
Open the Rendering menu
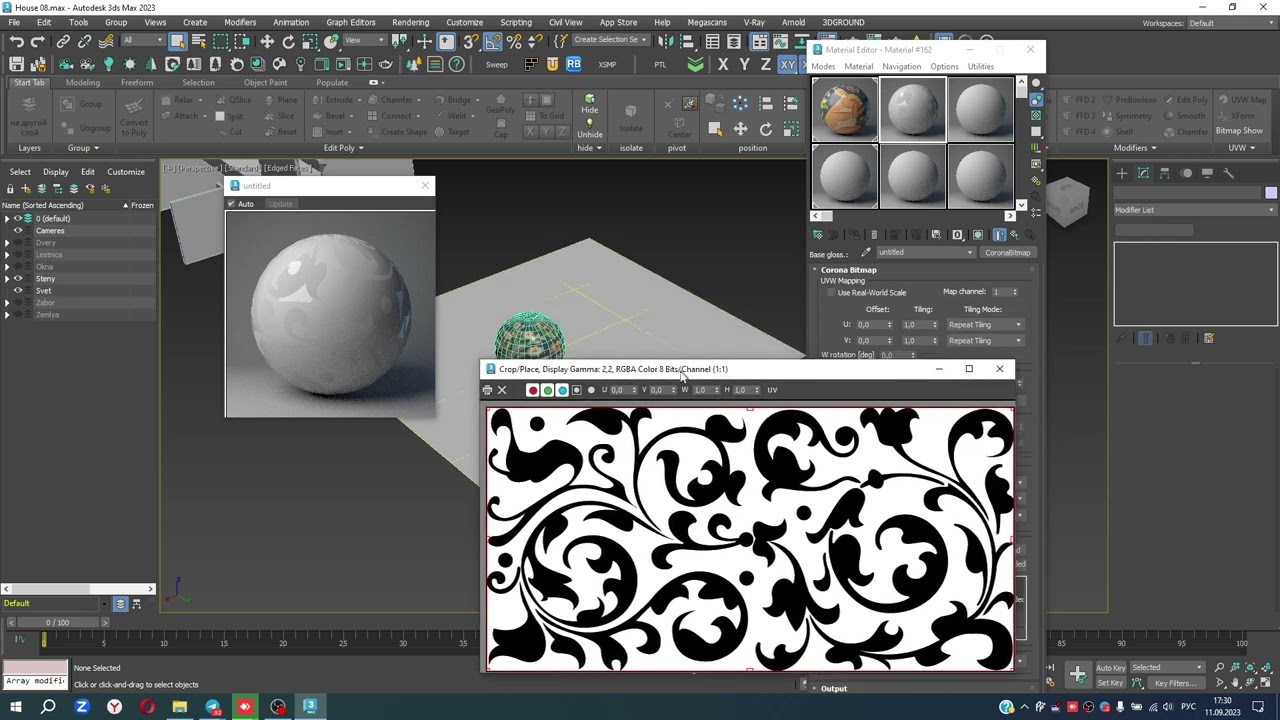[x=410, y=22]
